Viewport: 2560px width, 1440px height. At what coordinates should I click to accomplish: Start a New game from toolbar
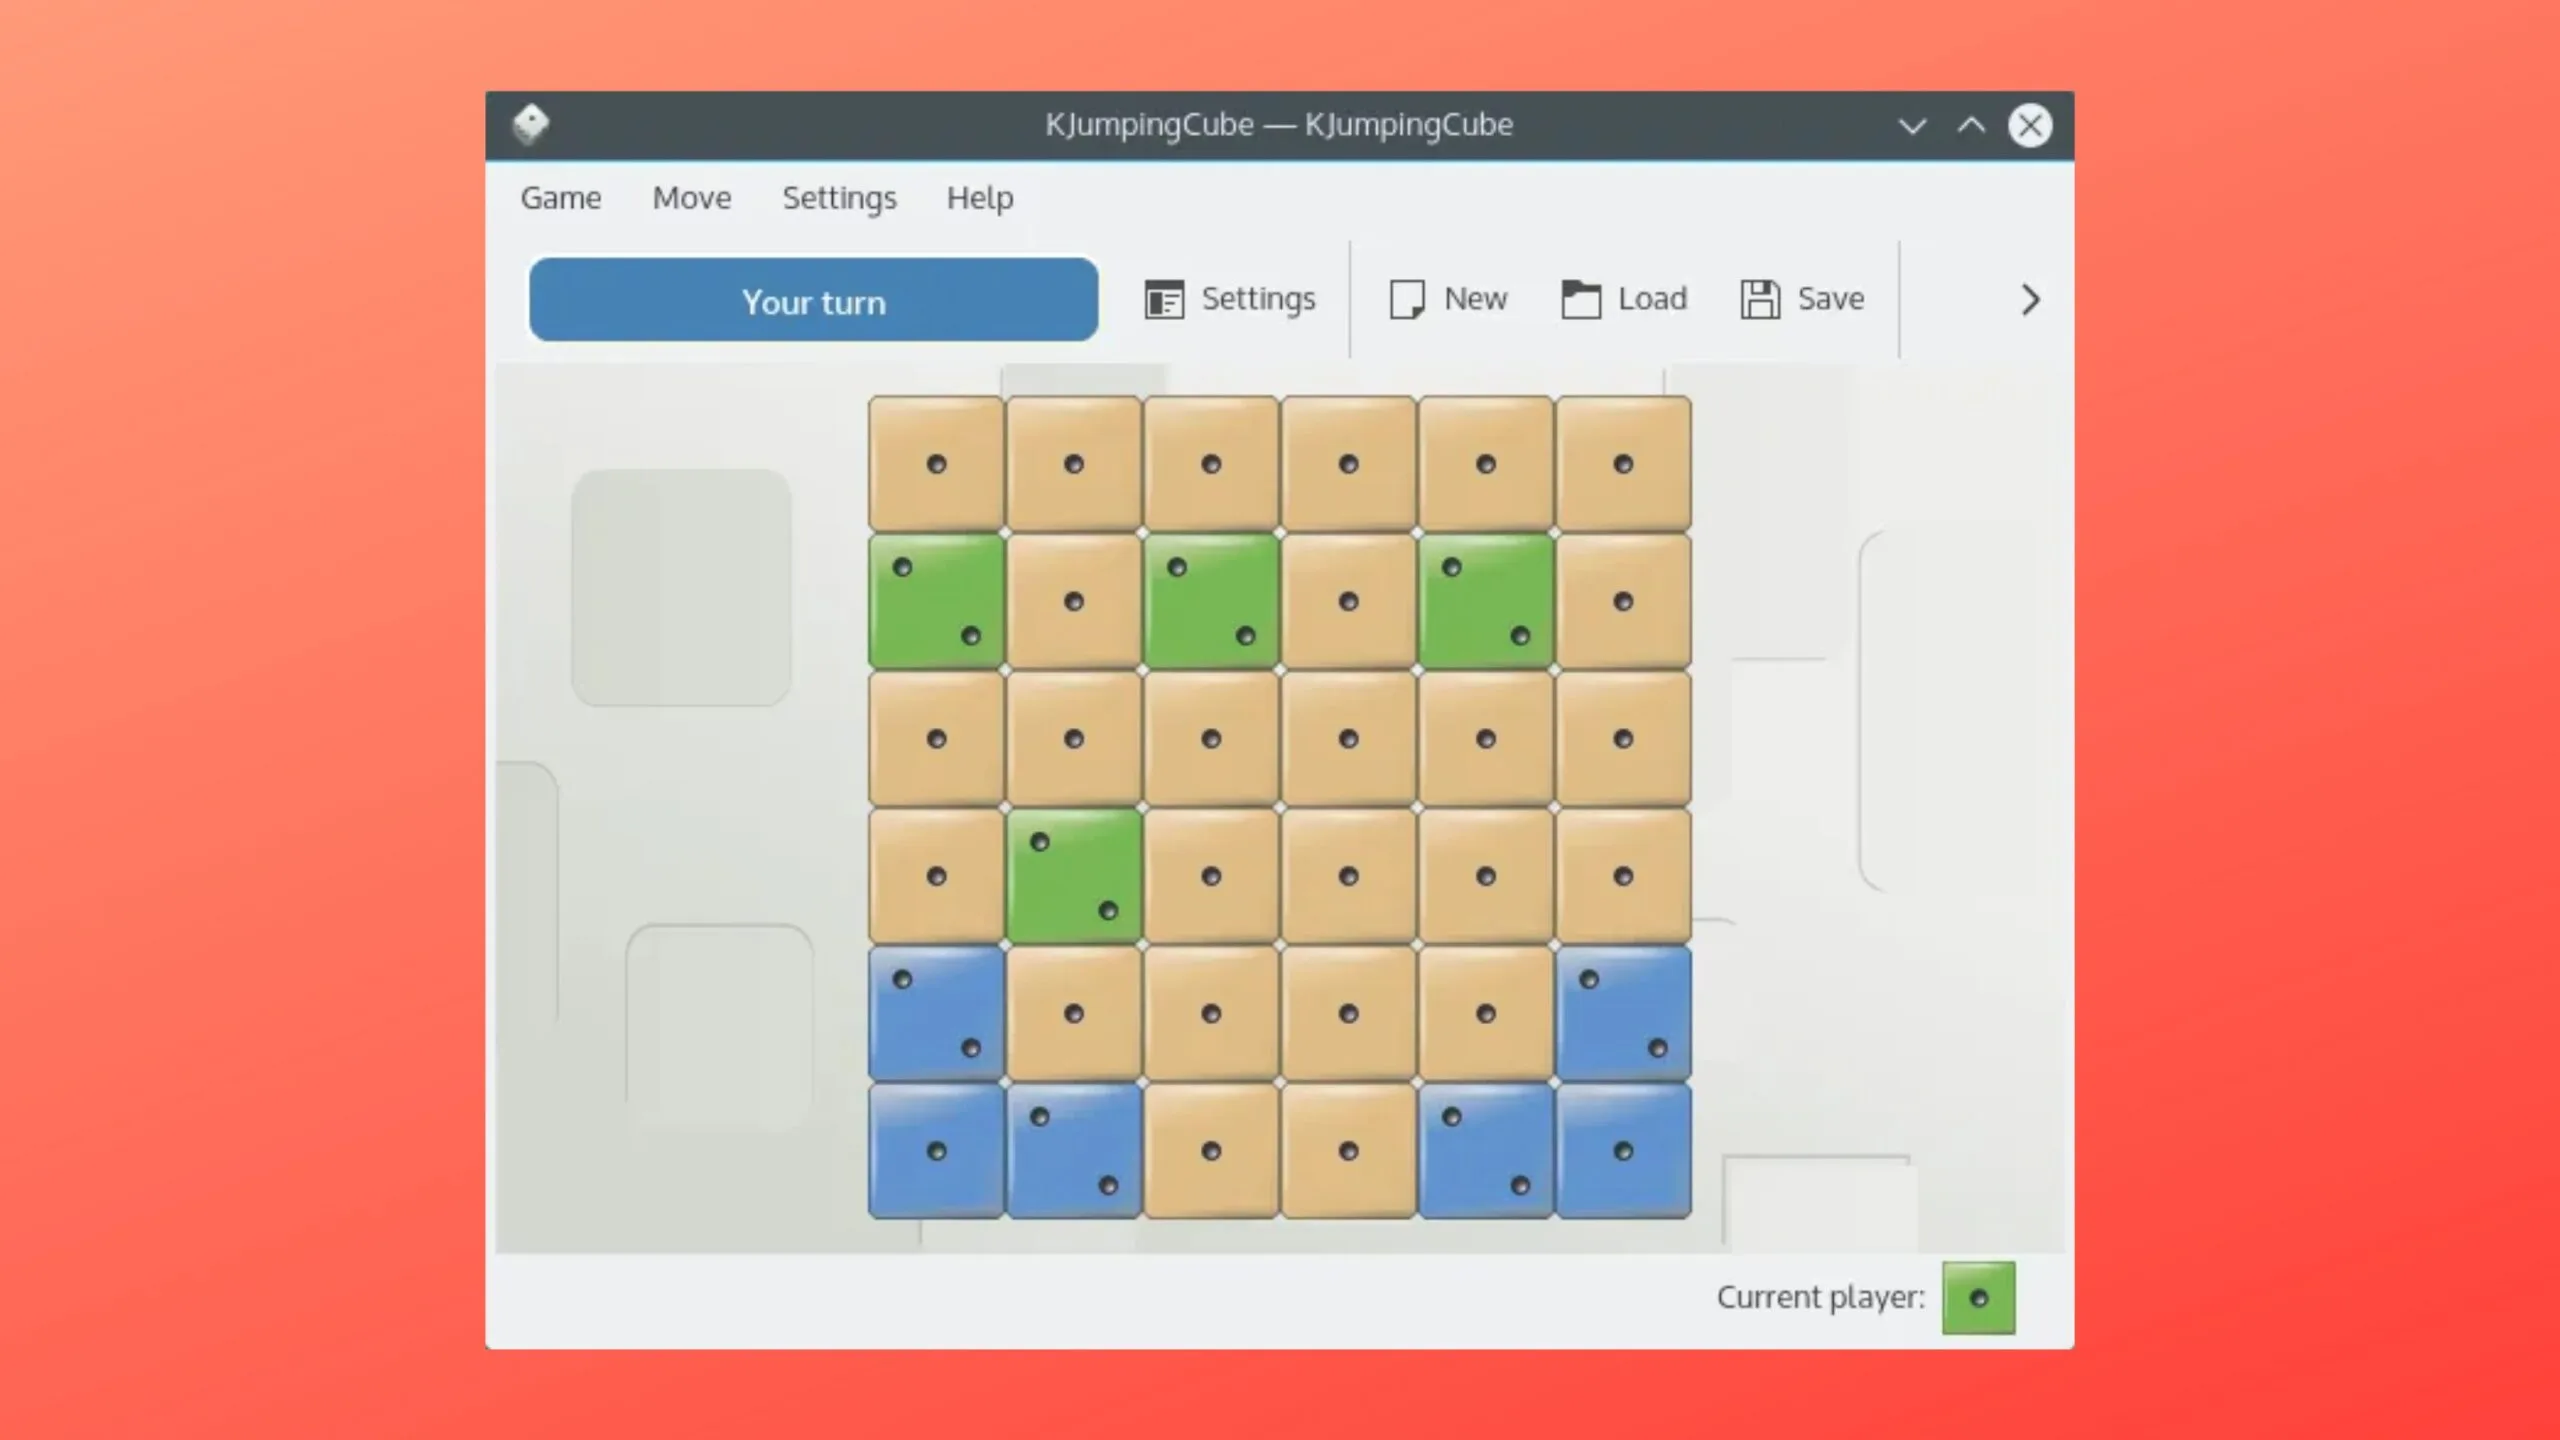coord(1448,299)
